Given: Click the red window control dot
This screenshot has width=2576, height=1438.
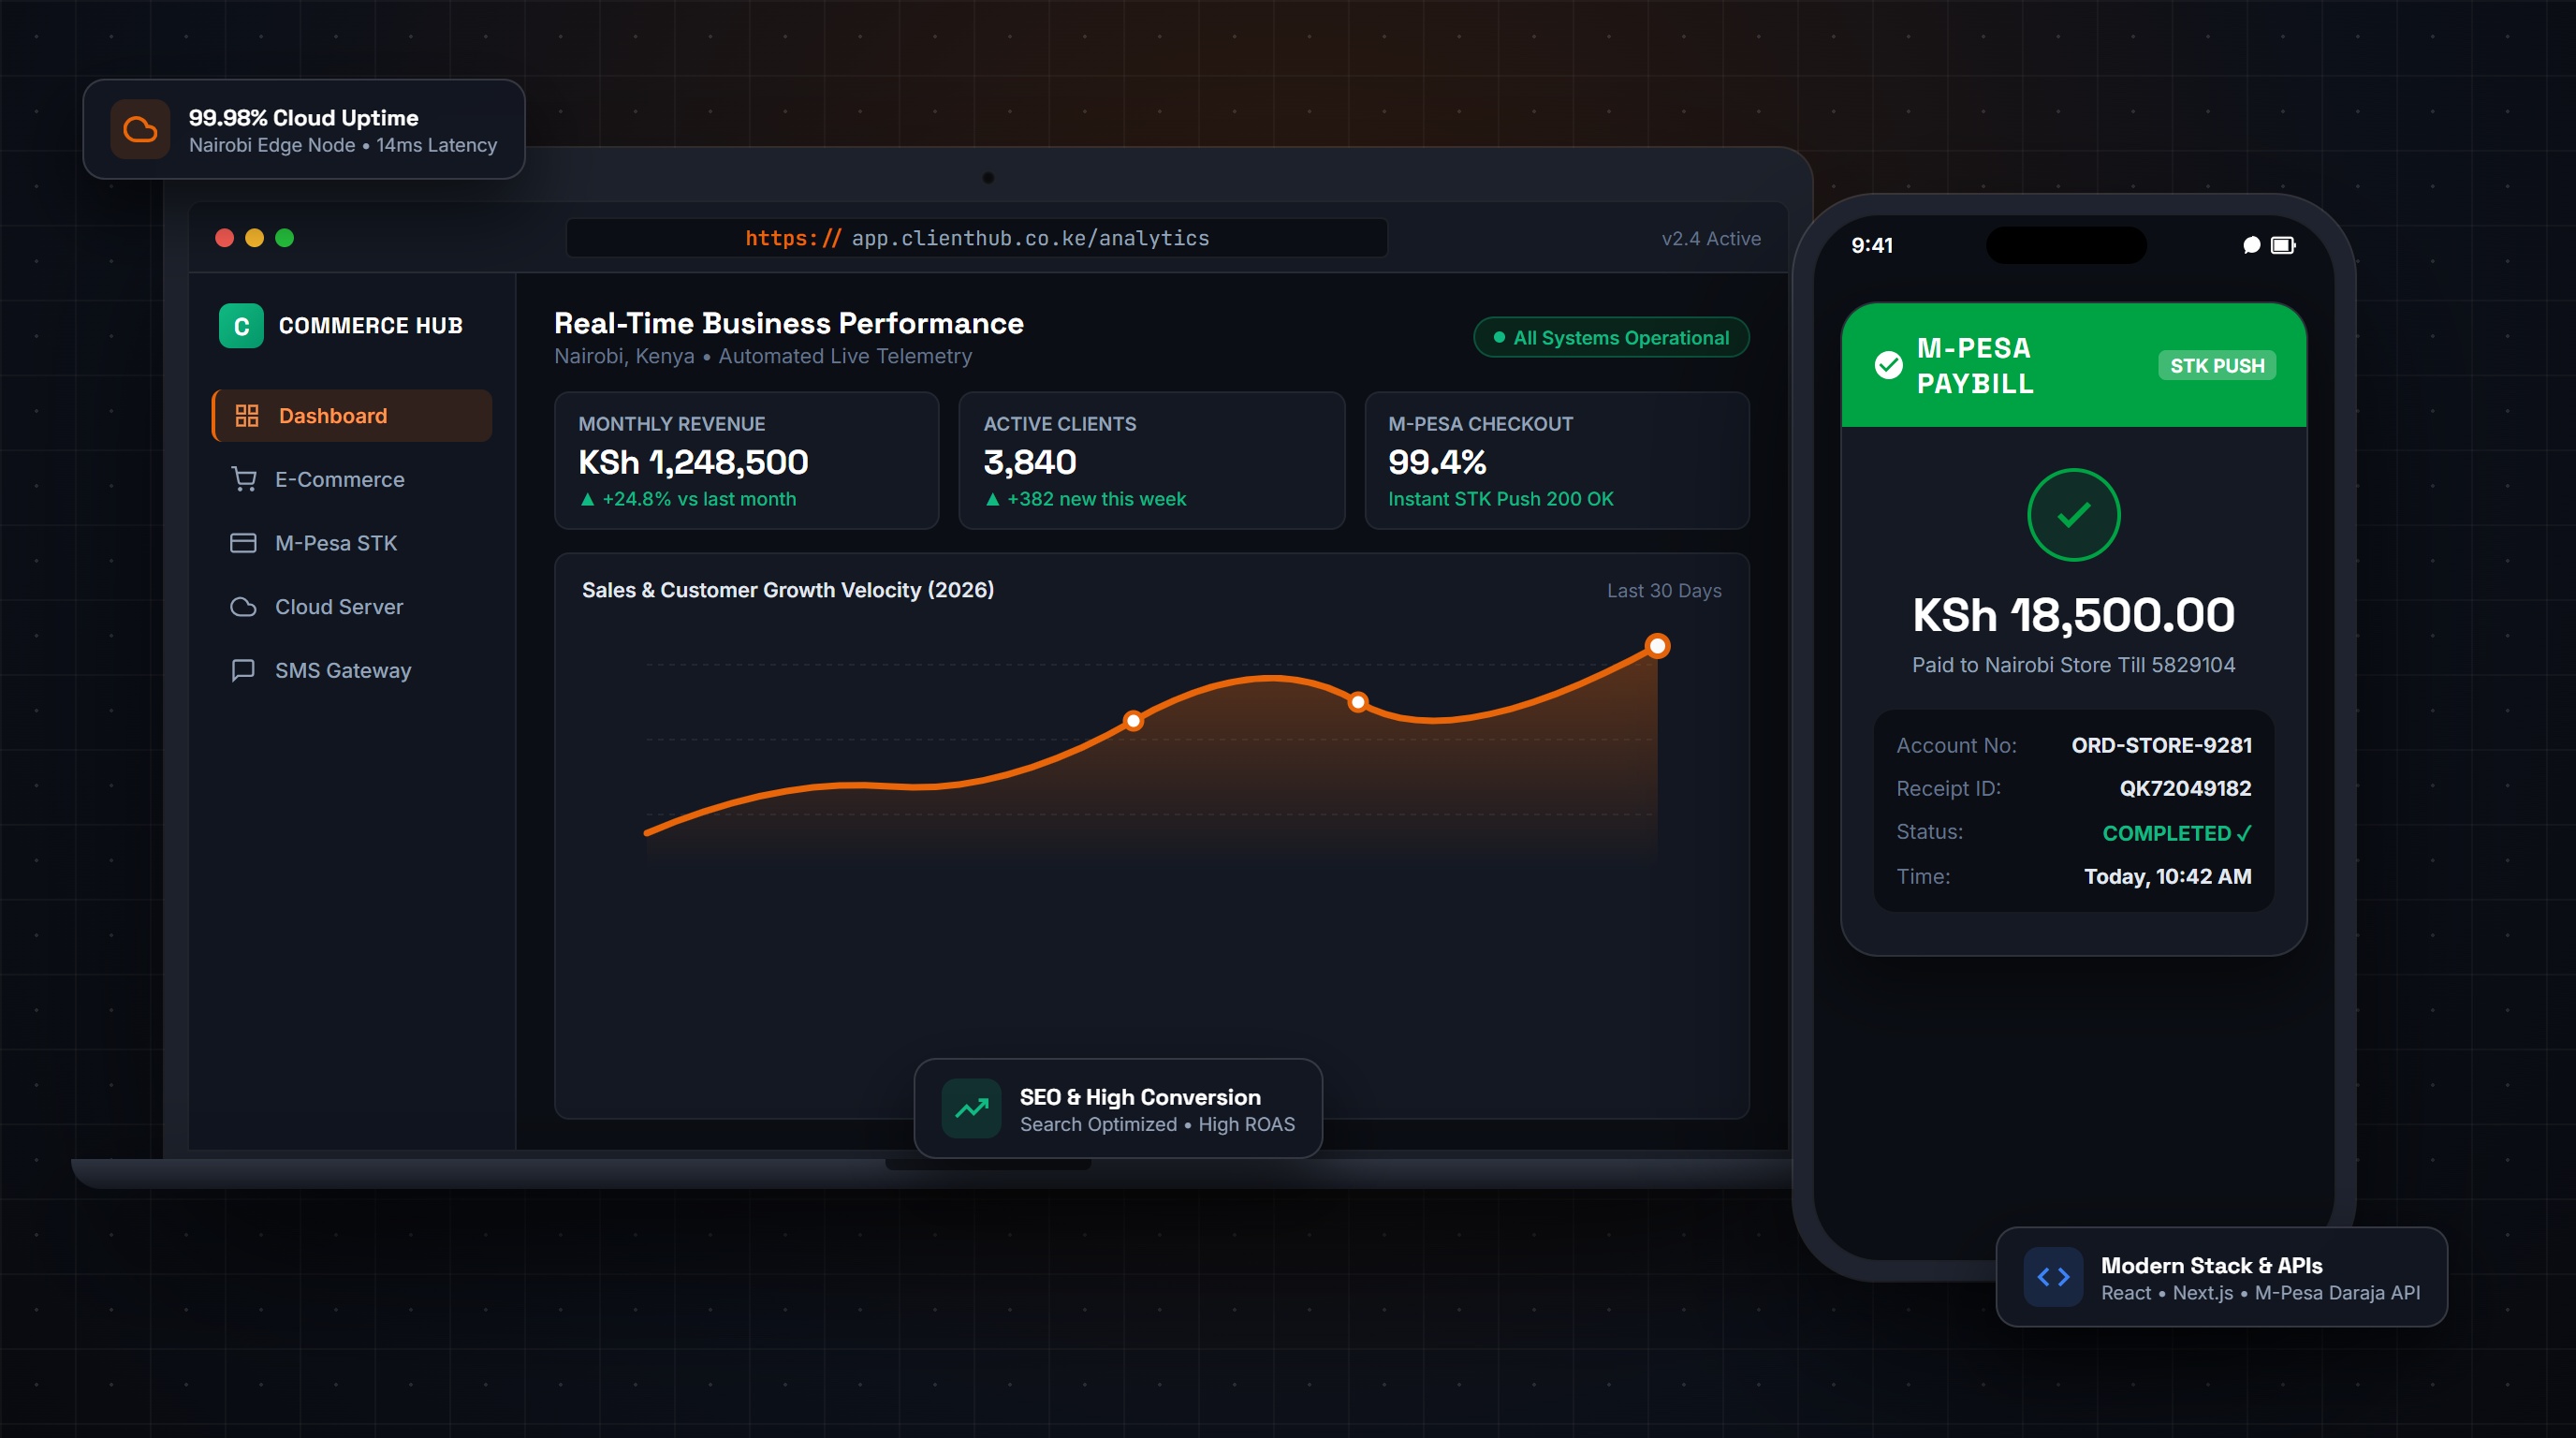Looking at the screenshot, I should pyautogui.click(x=224, y=238).
